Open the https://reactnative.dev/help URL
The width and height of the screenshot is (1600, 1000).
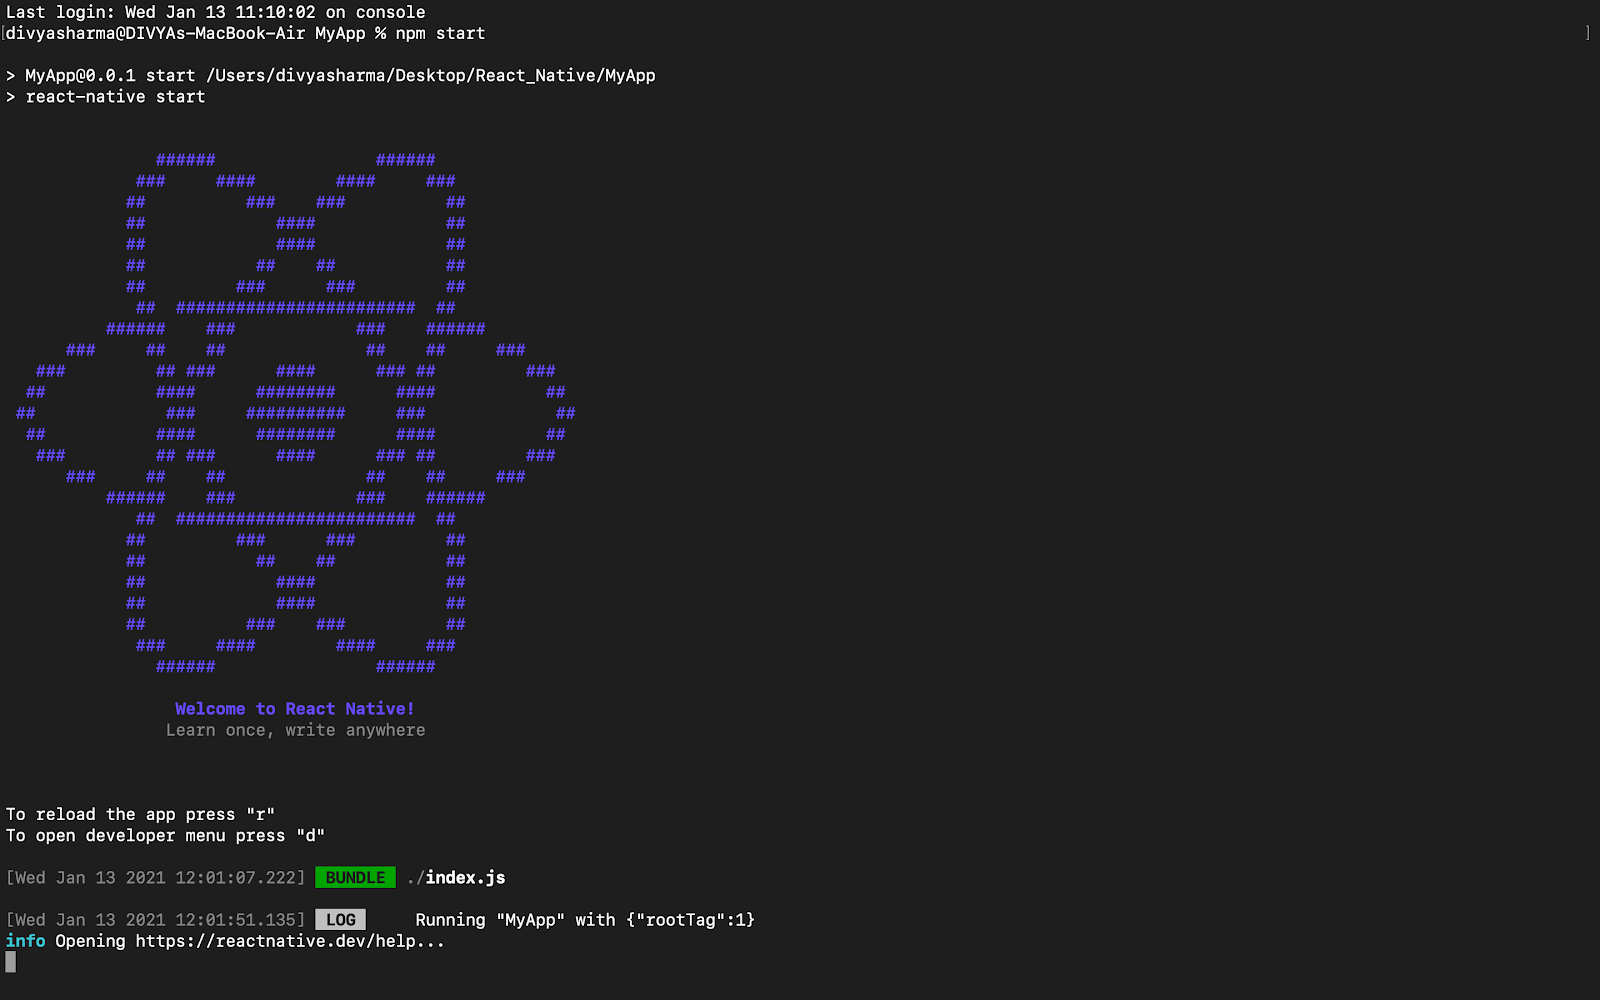(276, 940)
